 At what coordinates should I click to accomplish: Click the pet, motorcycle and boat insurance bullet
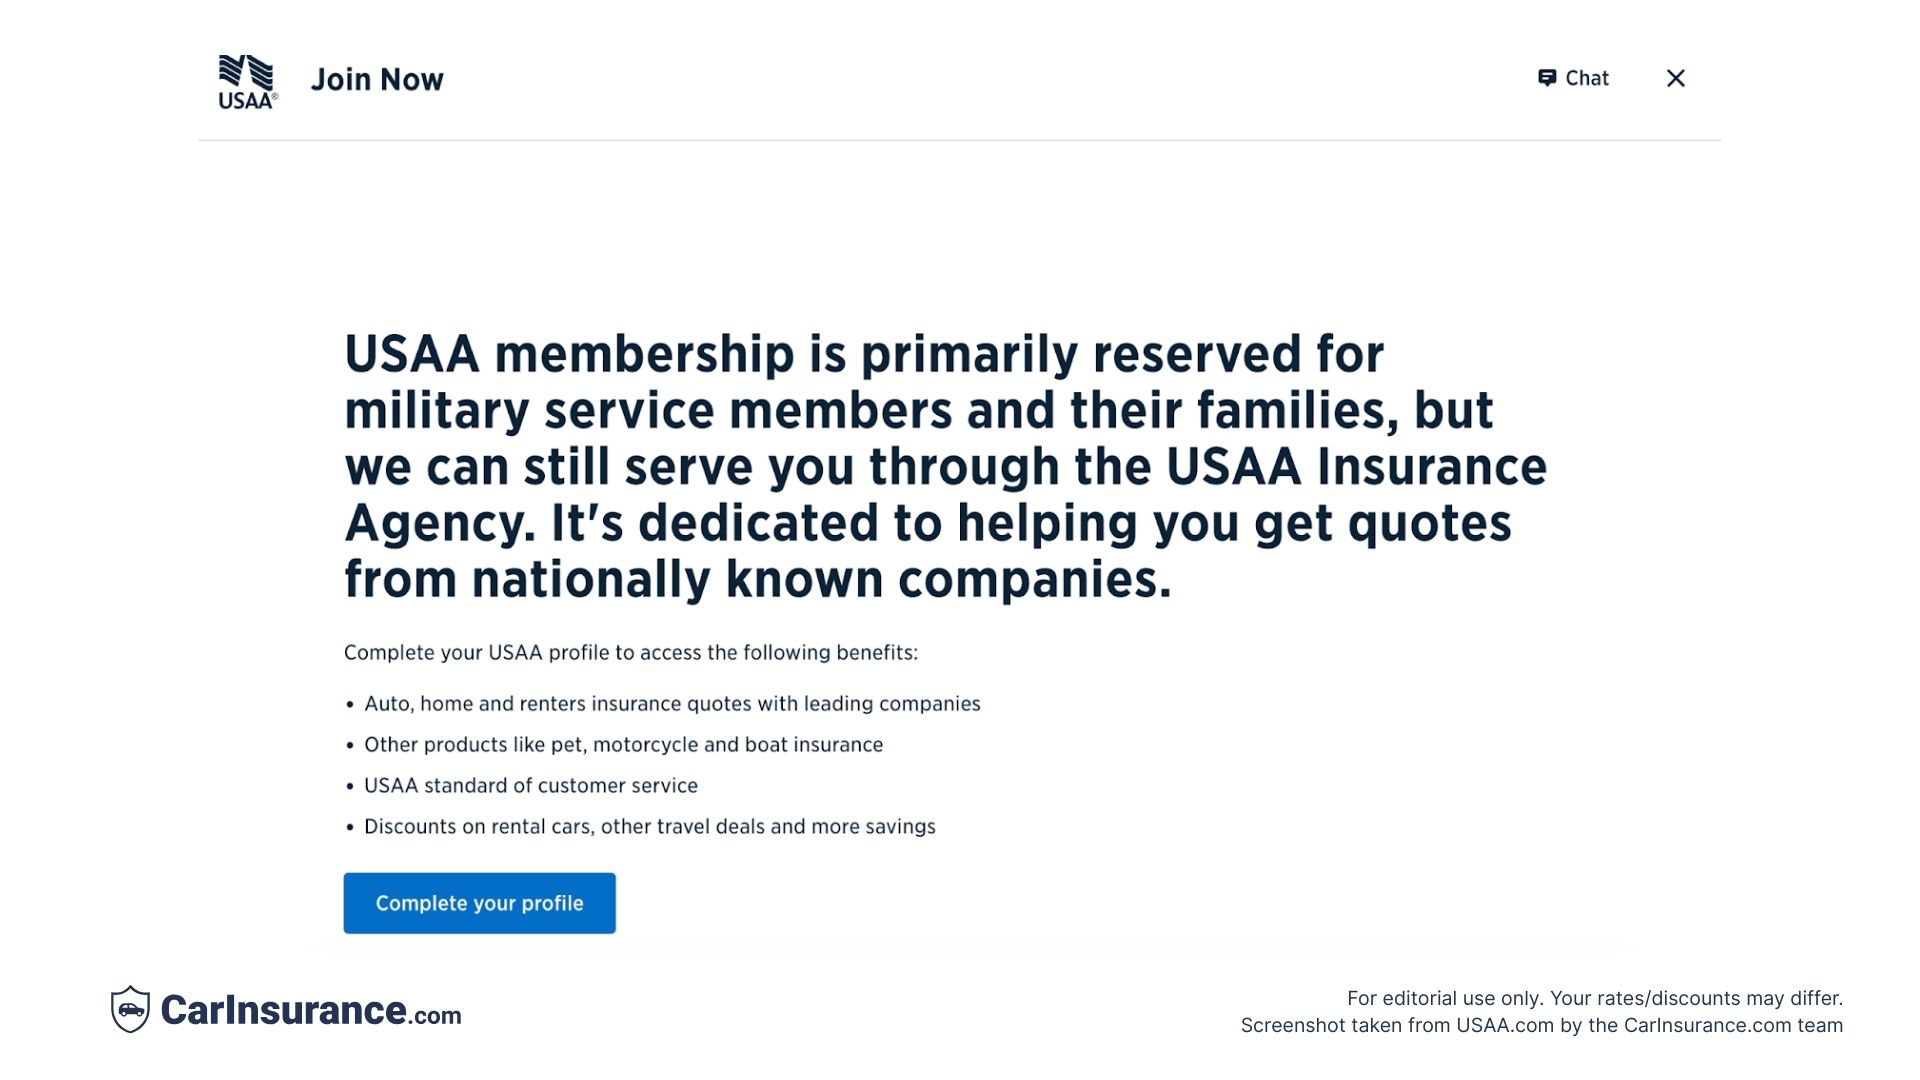click(x=623, y=745)
